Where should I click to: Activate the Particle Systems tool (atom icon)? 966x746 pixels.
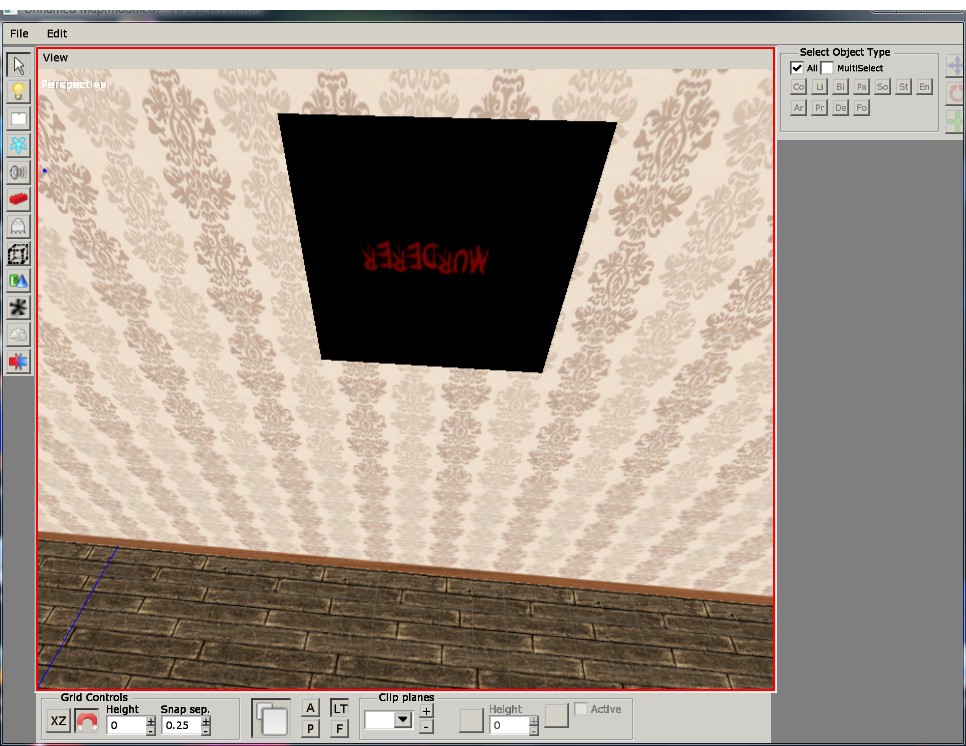(18, 146)
